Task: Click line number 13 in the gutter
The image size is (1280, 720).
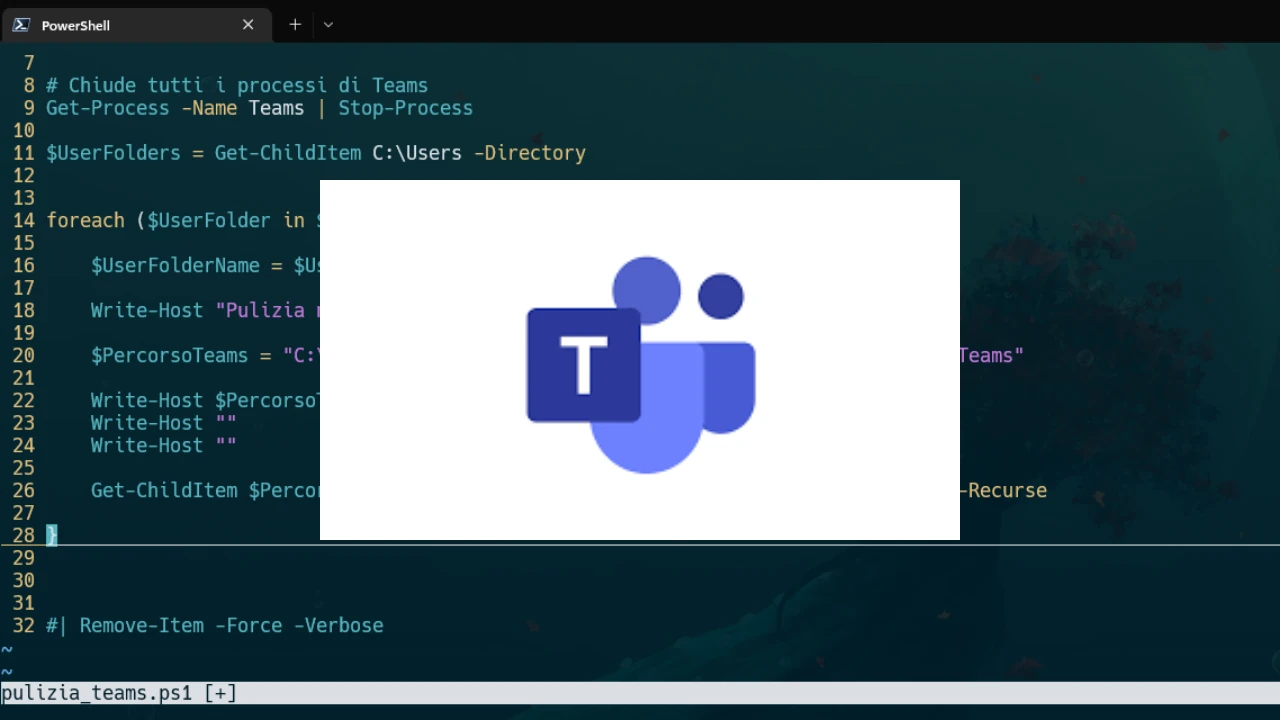Action: click(x=24, y=198)
